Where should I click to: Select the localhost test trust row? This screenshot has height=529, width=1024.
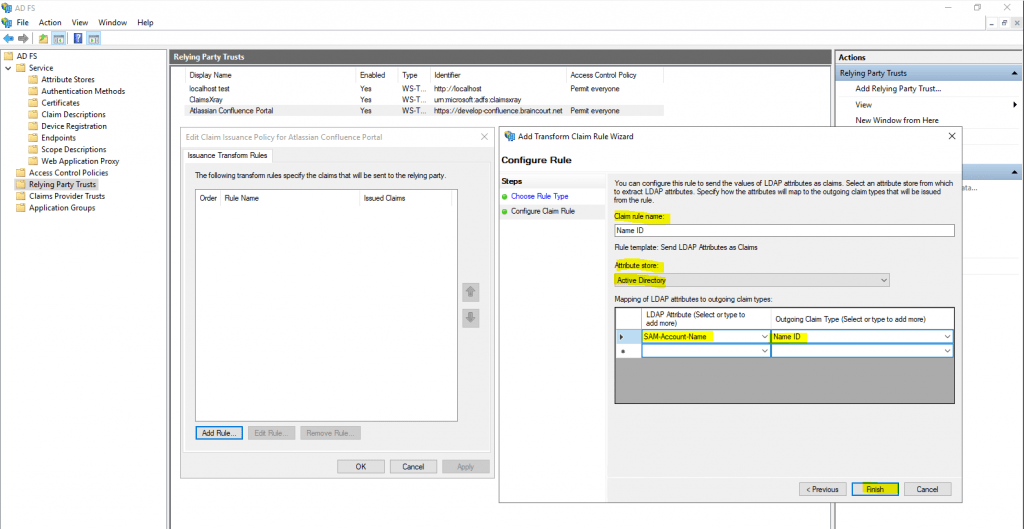coord(424,88)
